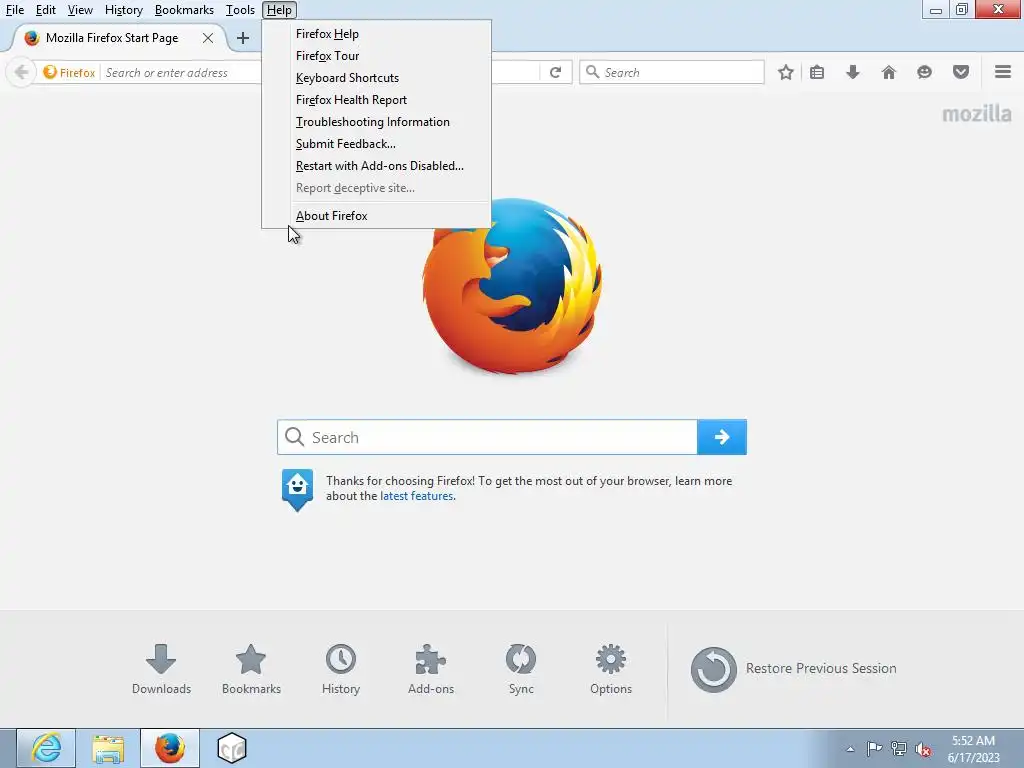Screen dimensions: 1024x768
Task: Go back with the back arrow
Action: [21, 72]
